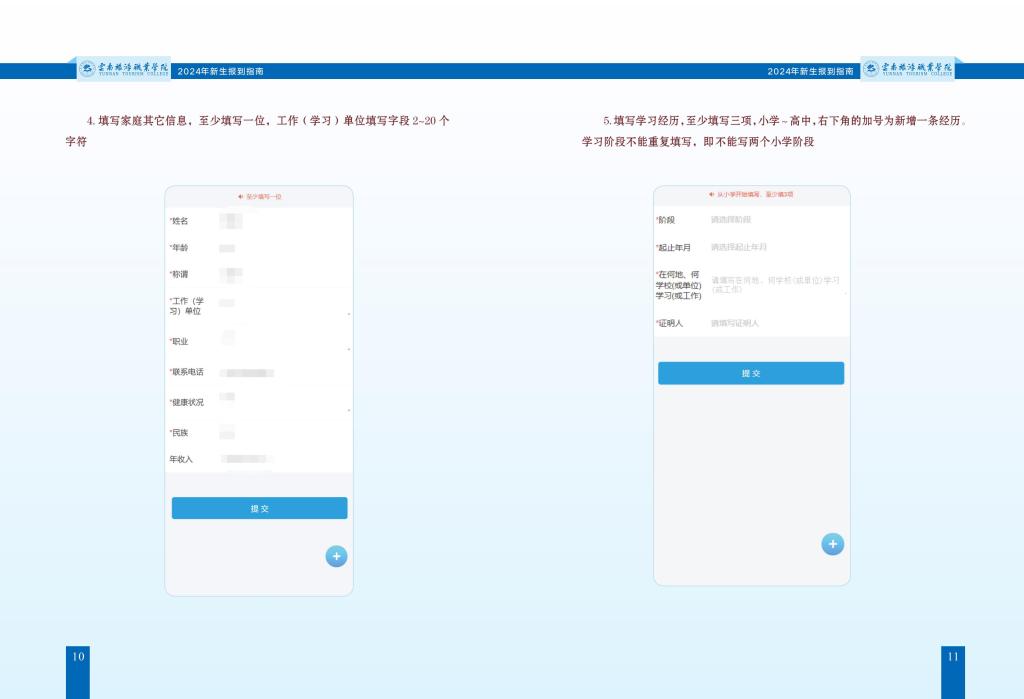
Task: Open the 阶段 stage selector
Action: [775, 219]
